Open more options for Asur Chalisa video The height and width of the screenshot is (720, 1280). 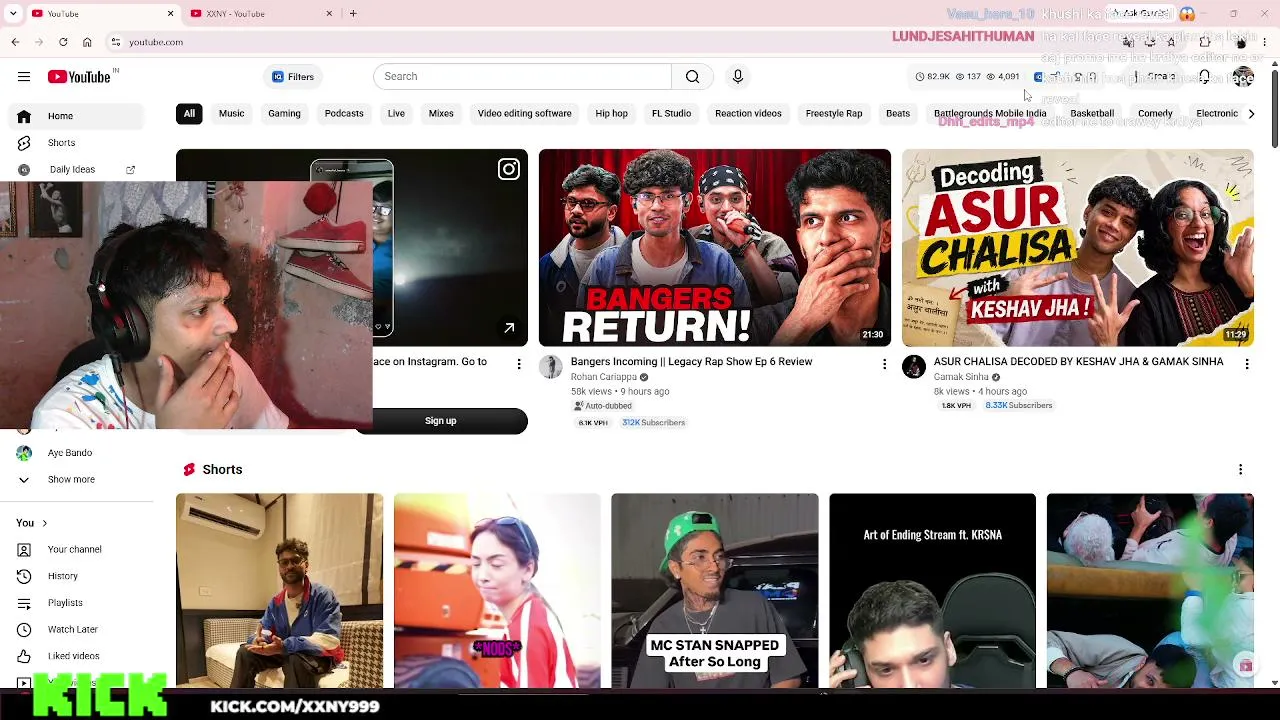tap(1247, 365)
